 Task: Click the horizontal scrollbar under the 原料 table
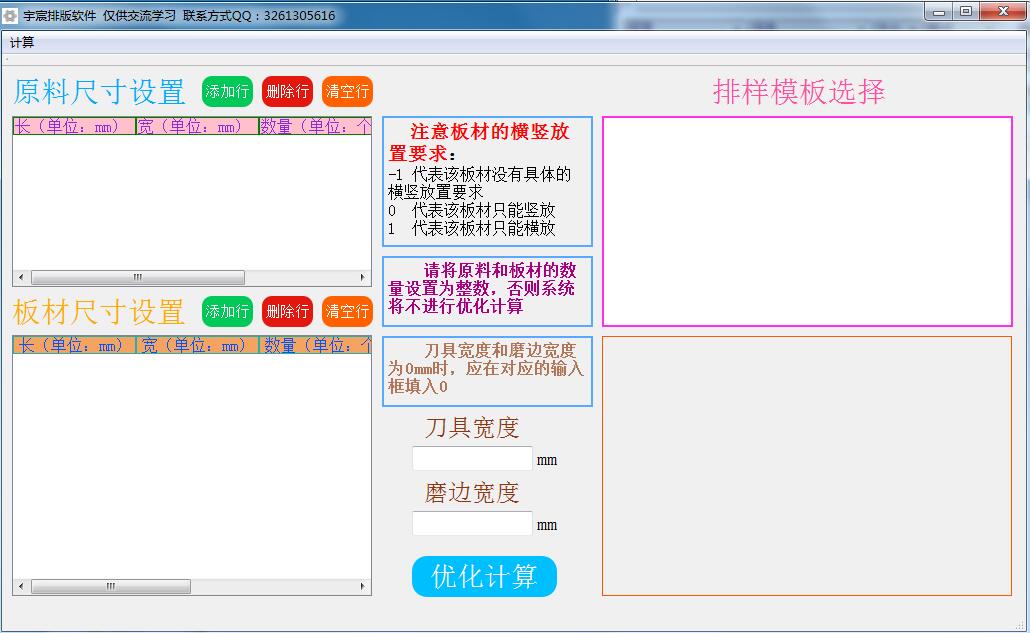(134, 277)
